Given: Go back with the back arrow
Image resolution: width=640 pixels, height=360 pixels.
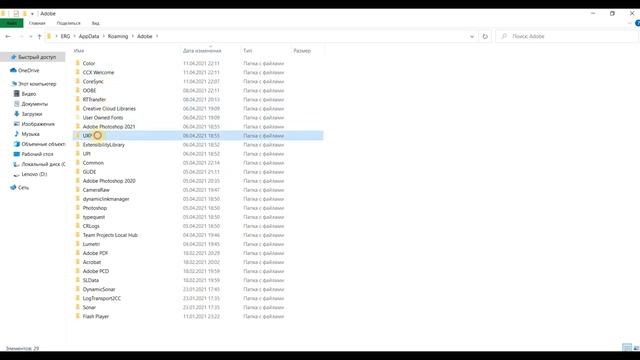Looking at the screenshot, I should point(8,36).
